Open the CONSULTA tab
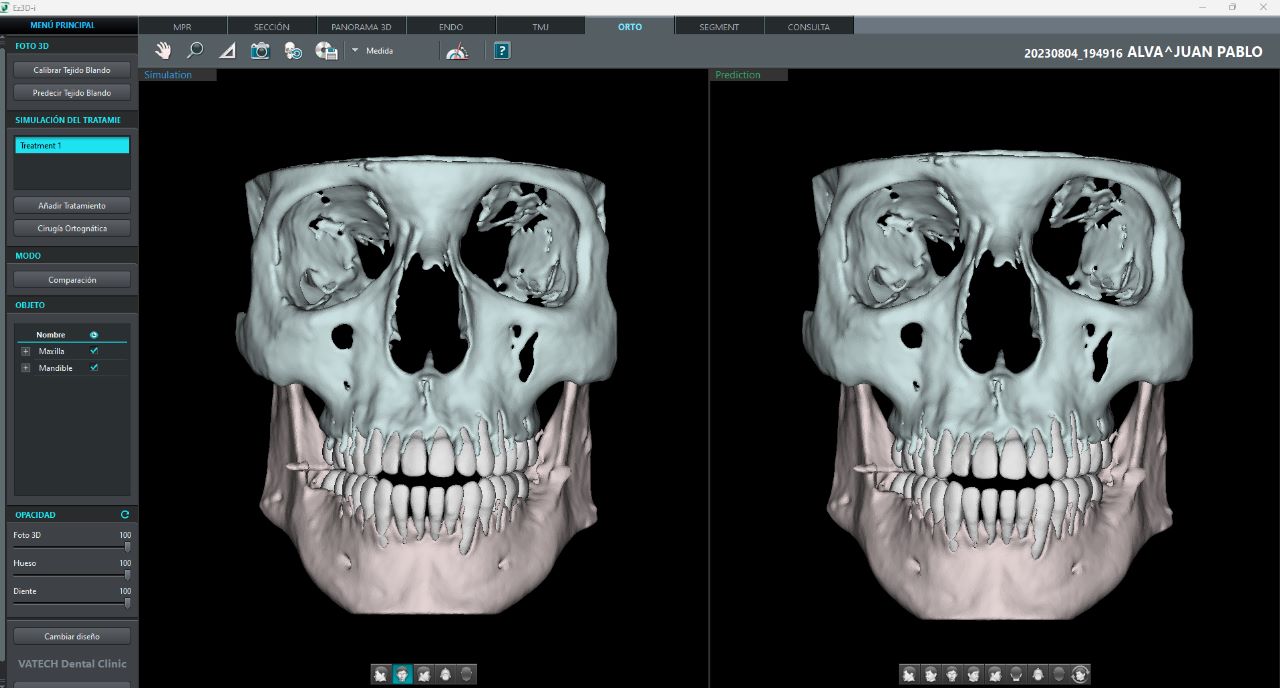 coord(809,27)
